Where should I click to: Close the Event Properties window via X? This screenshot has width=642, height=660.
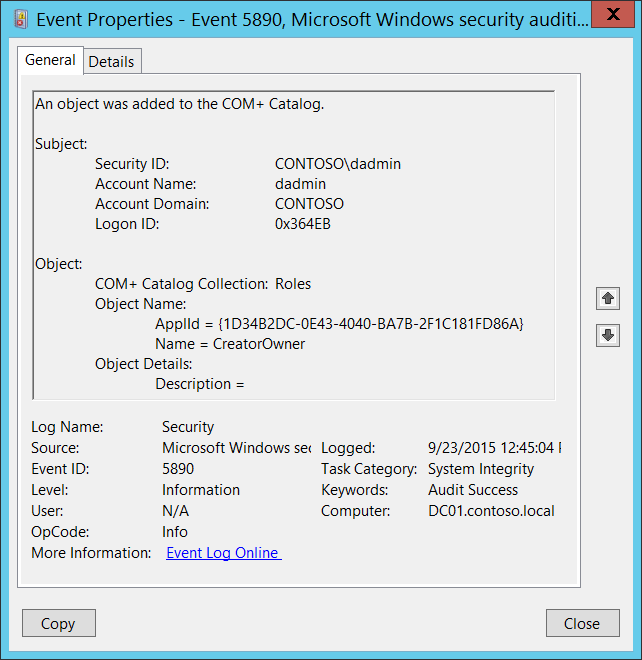(613, 14)
